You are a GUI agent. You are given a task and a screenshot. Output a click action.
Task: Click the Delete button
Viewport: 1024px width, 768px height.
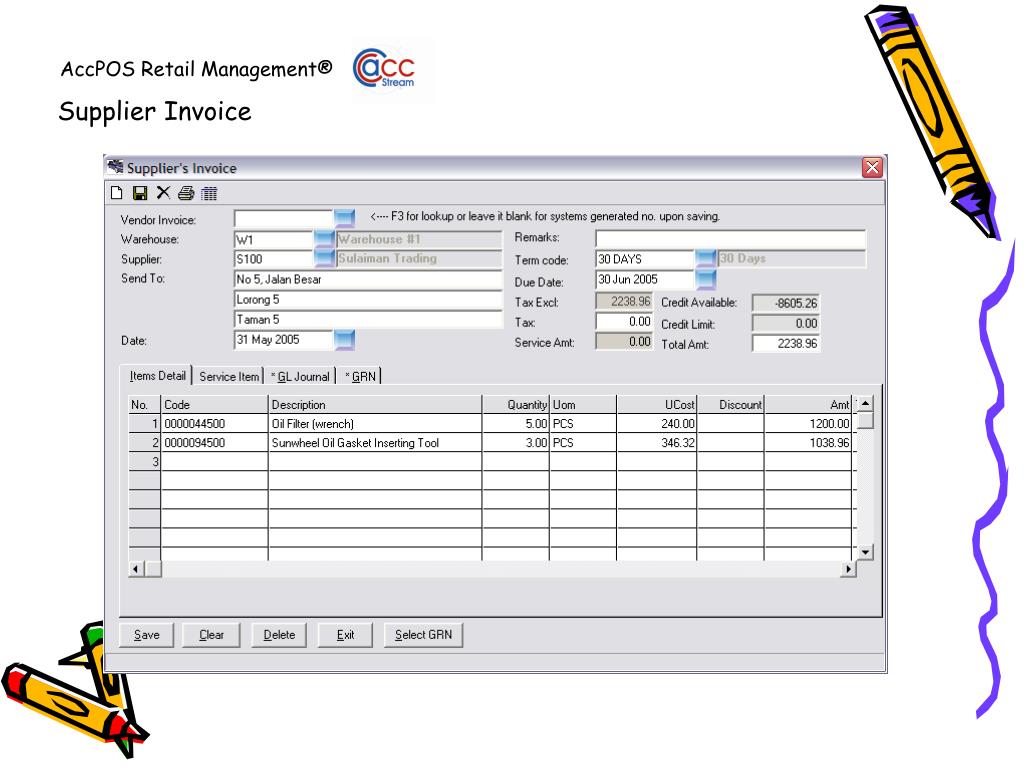coord(279,635)
